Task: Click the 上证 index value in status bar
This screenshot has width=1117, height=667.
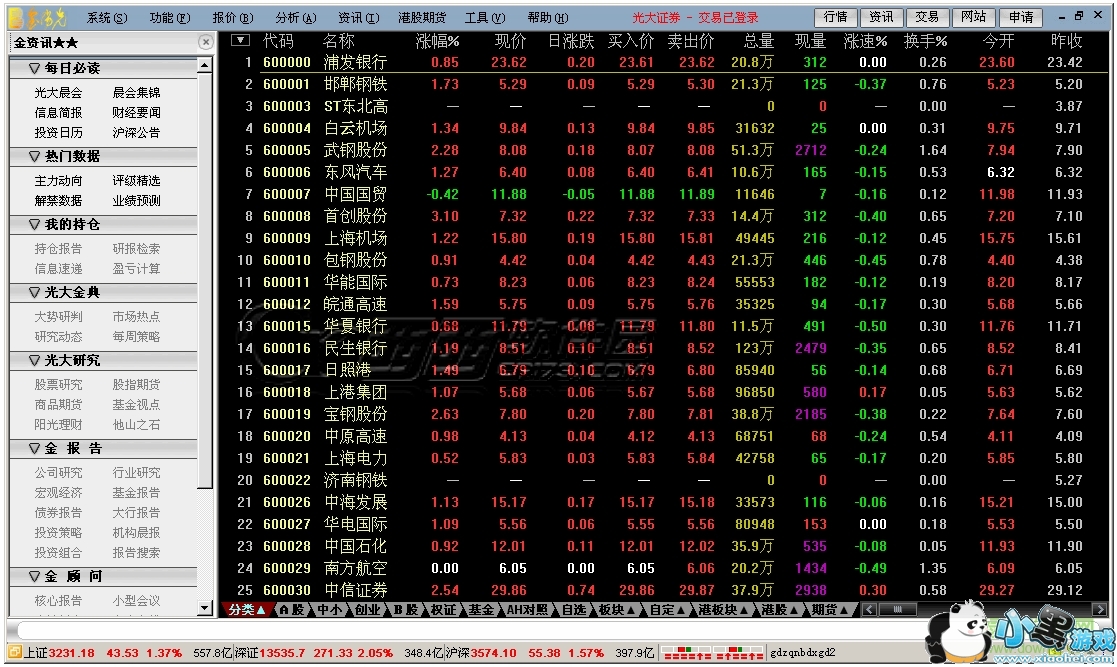Action: (72, 653)
